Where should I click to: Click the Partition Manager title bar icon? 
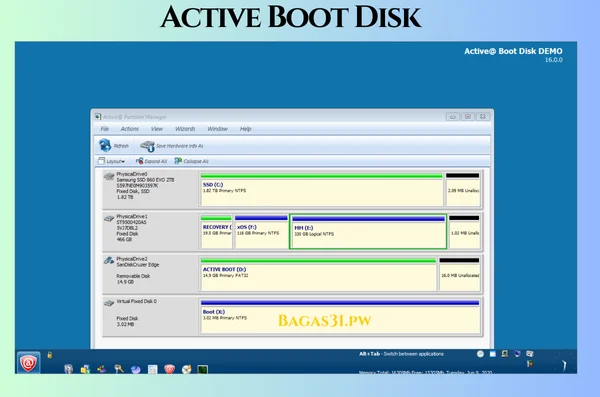click(98, 116)
